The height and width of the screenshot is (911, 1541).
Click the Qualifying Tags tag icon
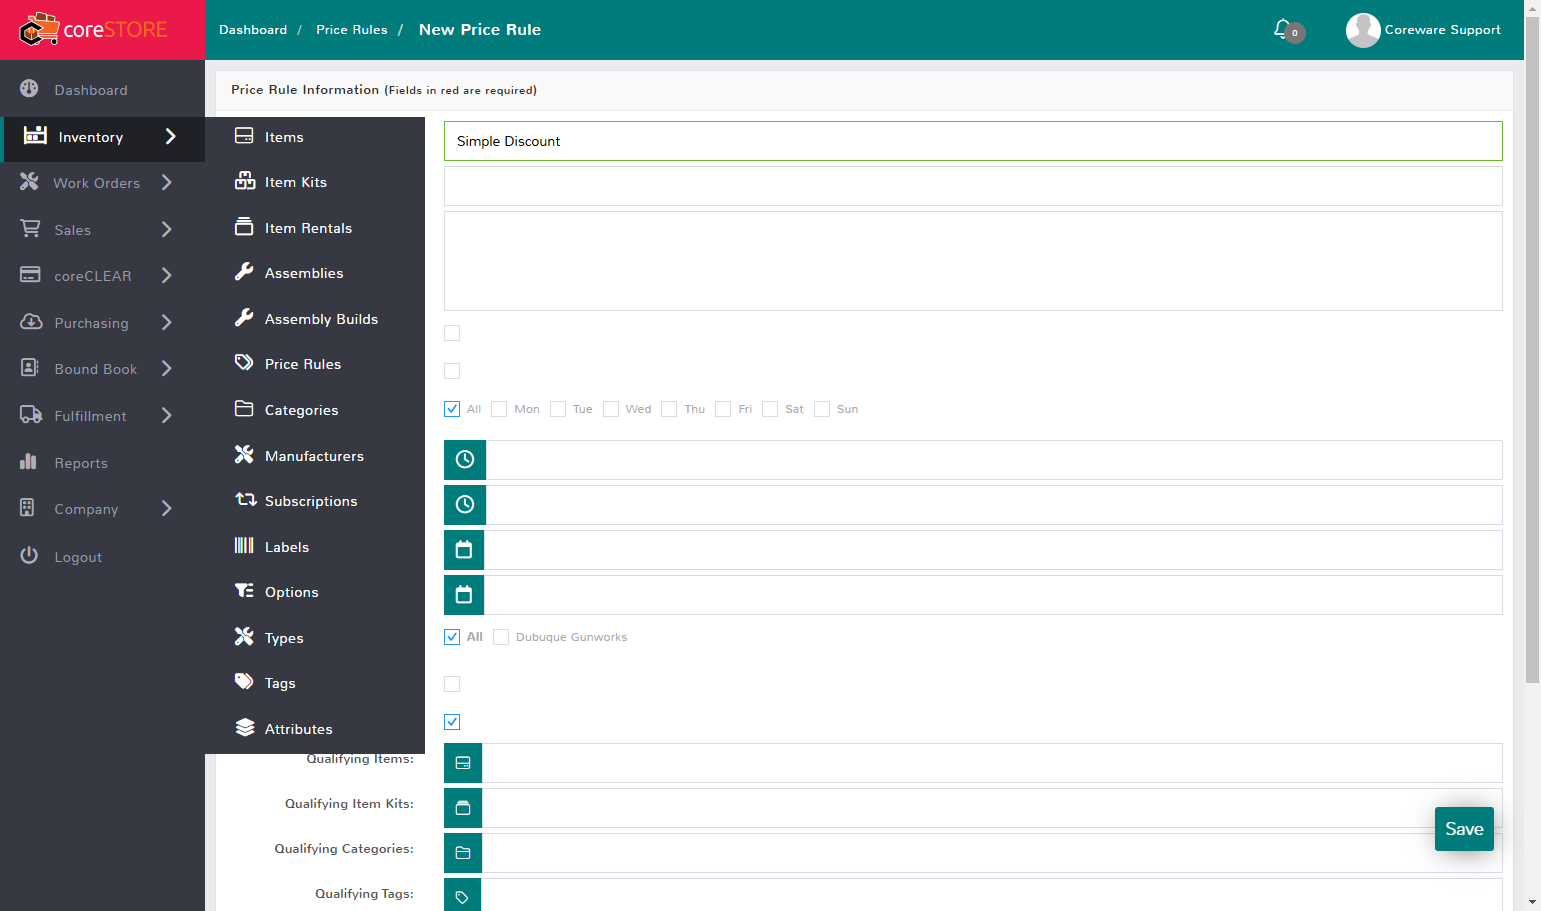click(x=462, y=897)
